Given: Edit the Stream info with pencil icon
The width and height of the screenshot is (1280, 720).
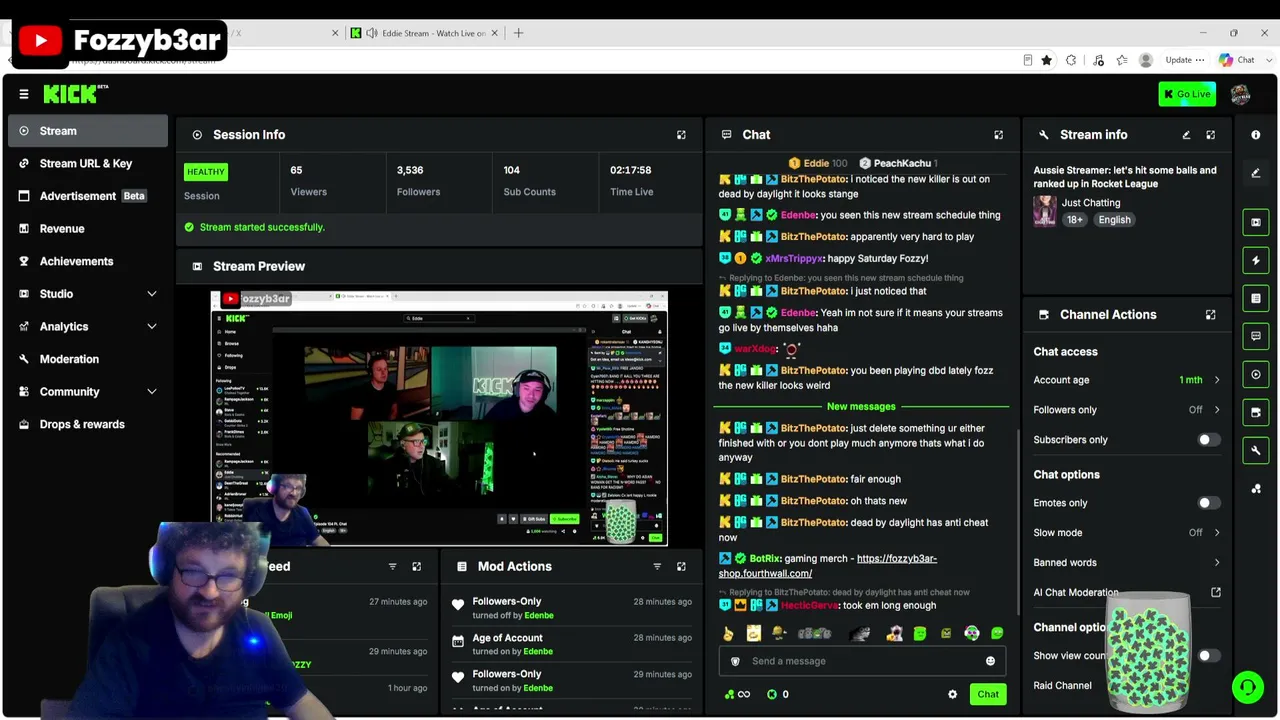Looking at the screenshot, I should coord(1186,135).
